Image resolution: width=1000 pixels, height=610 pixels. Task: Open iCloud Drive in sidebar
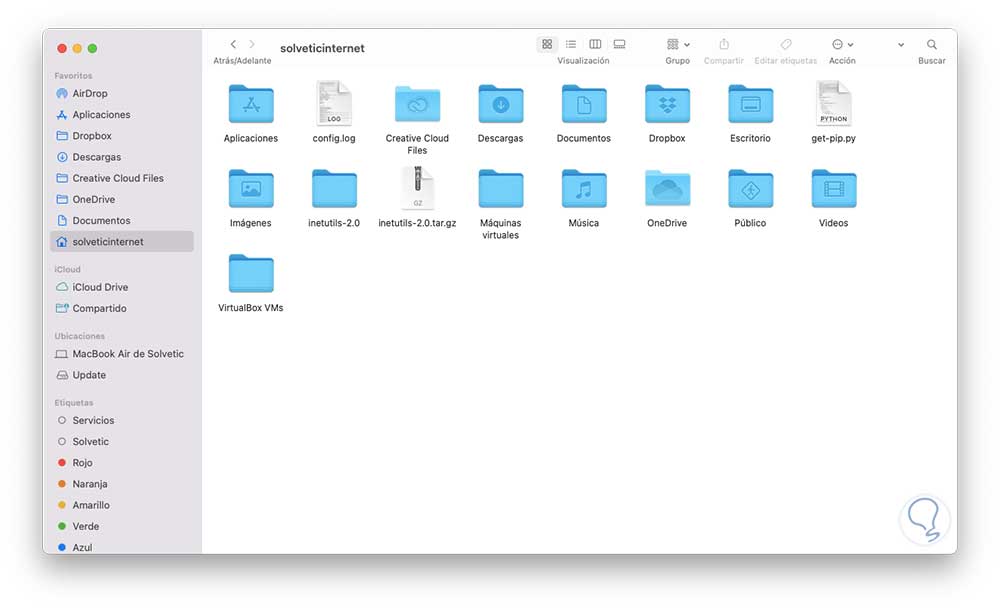click(122, 287)
